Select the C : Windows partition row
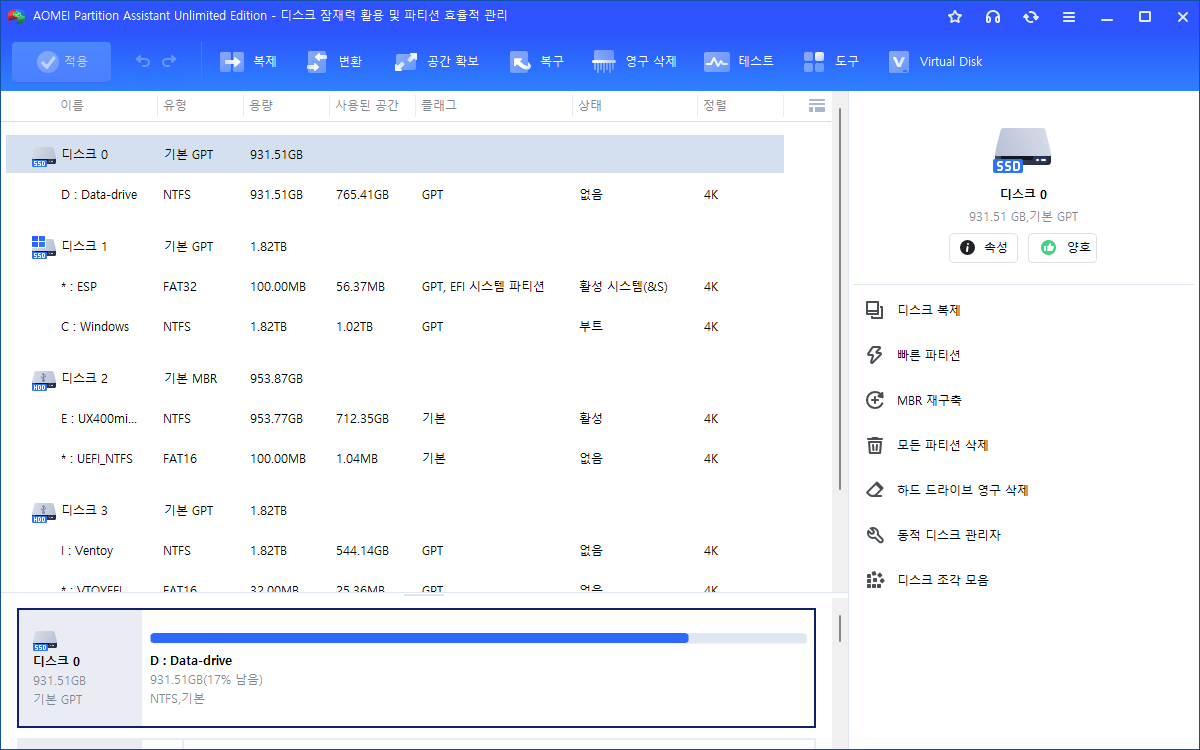Screen dimensions: 1200x750 click(395, 327)
